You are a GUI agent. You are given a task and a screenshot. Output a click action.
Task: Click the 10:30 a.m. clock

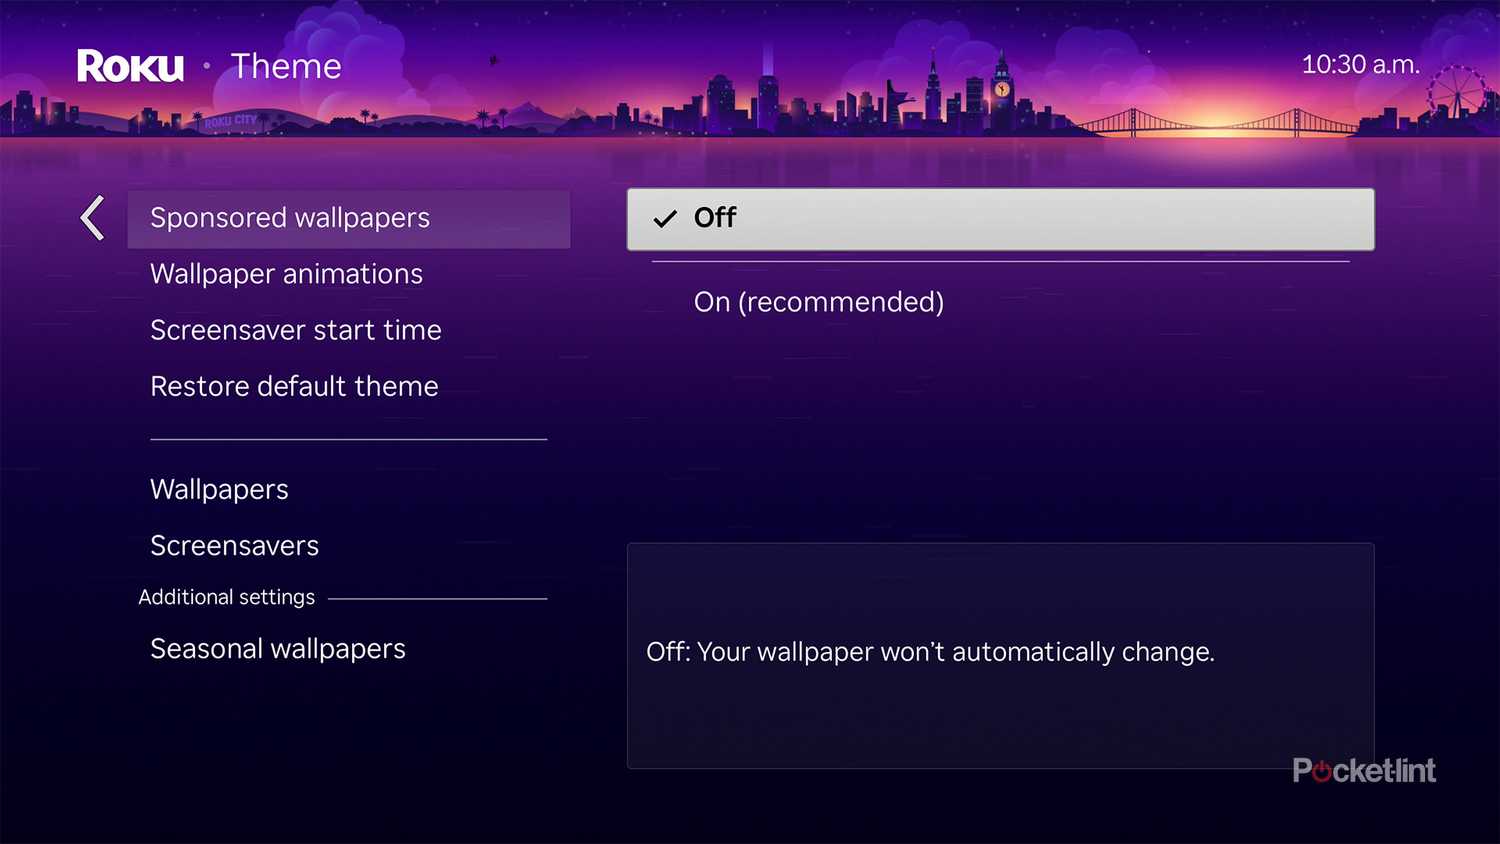pyautogui.click(x=1360, y=65)
